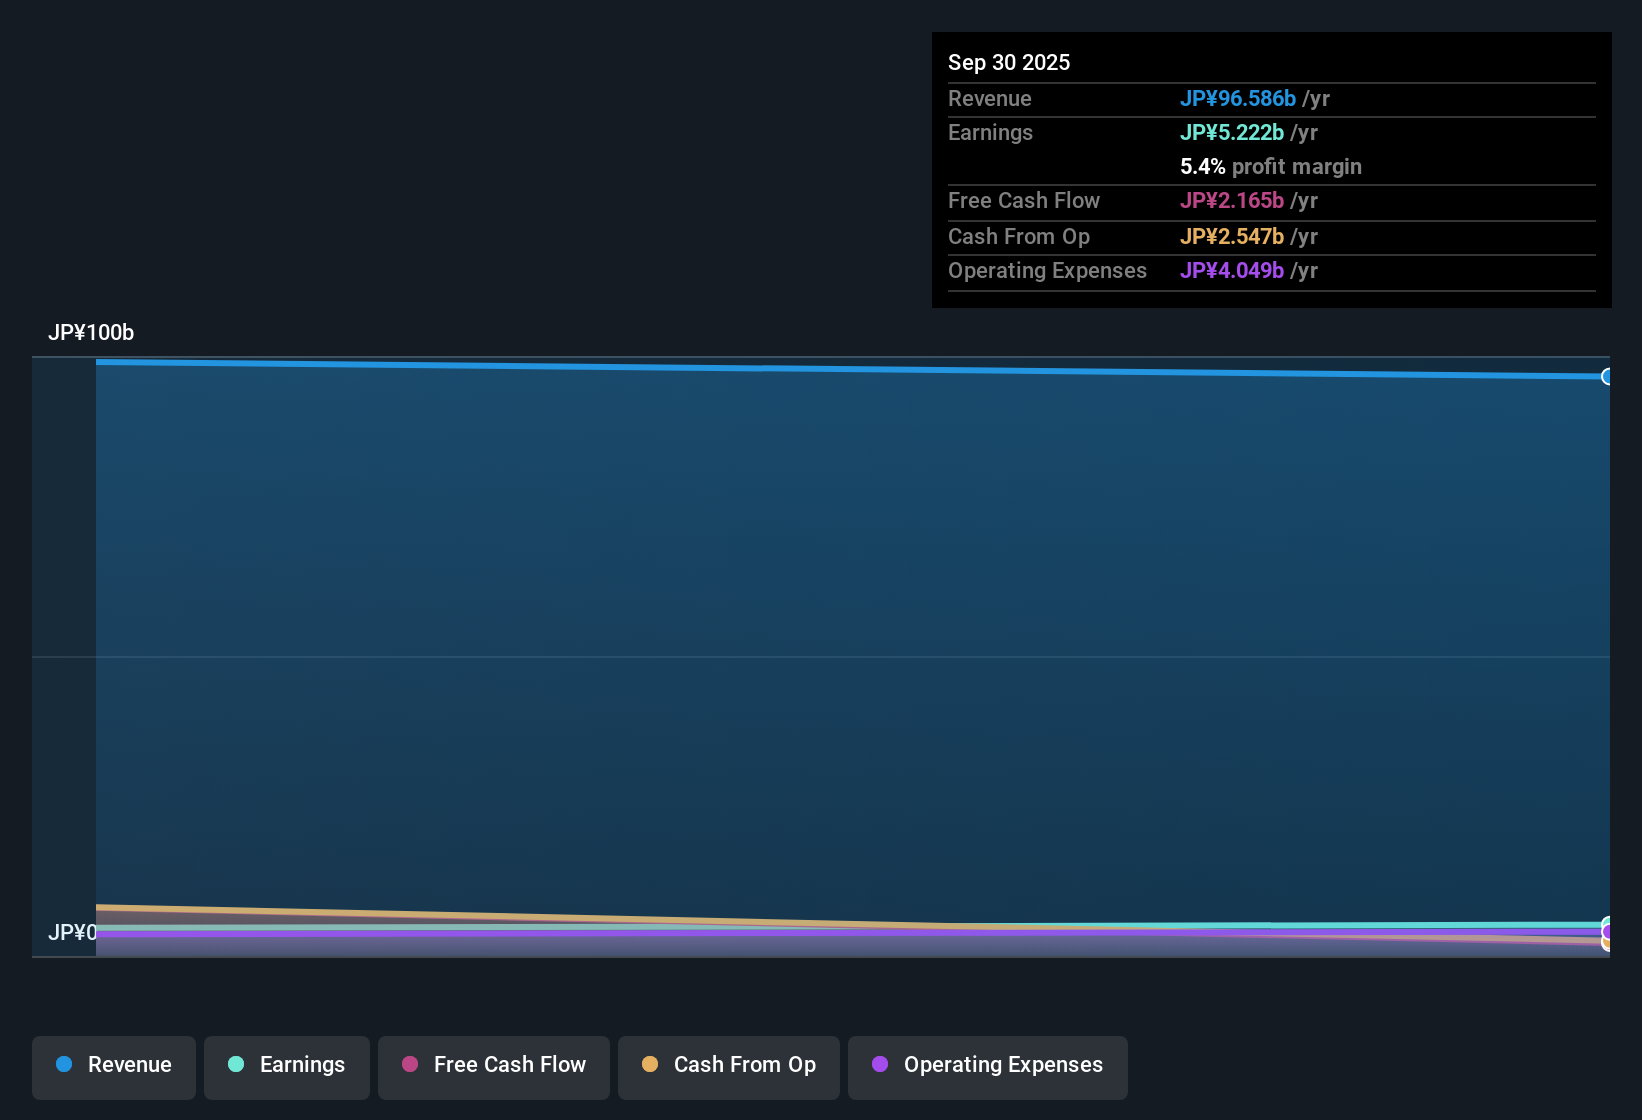This screenshot has height=1120, width=1642.
Task: Select the JP¥5.222b earnings value
Action: pos(1232,133)
